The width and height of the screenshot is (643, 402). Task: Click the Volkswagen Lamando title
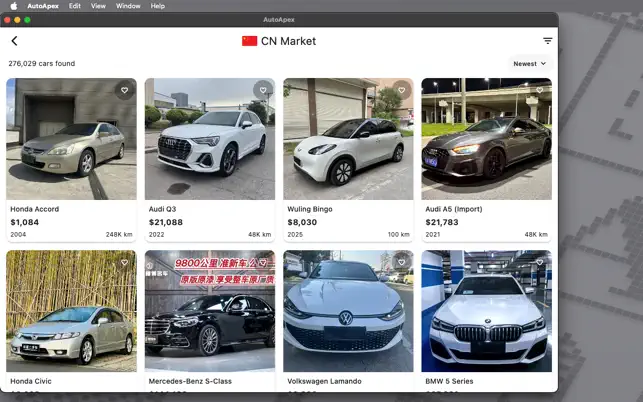(324, 381)
